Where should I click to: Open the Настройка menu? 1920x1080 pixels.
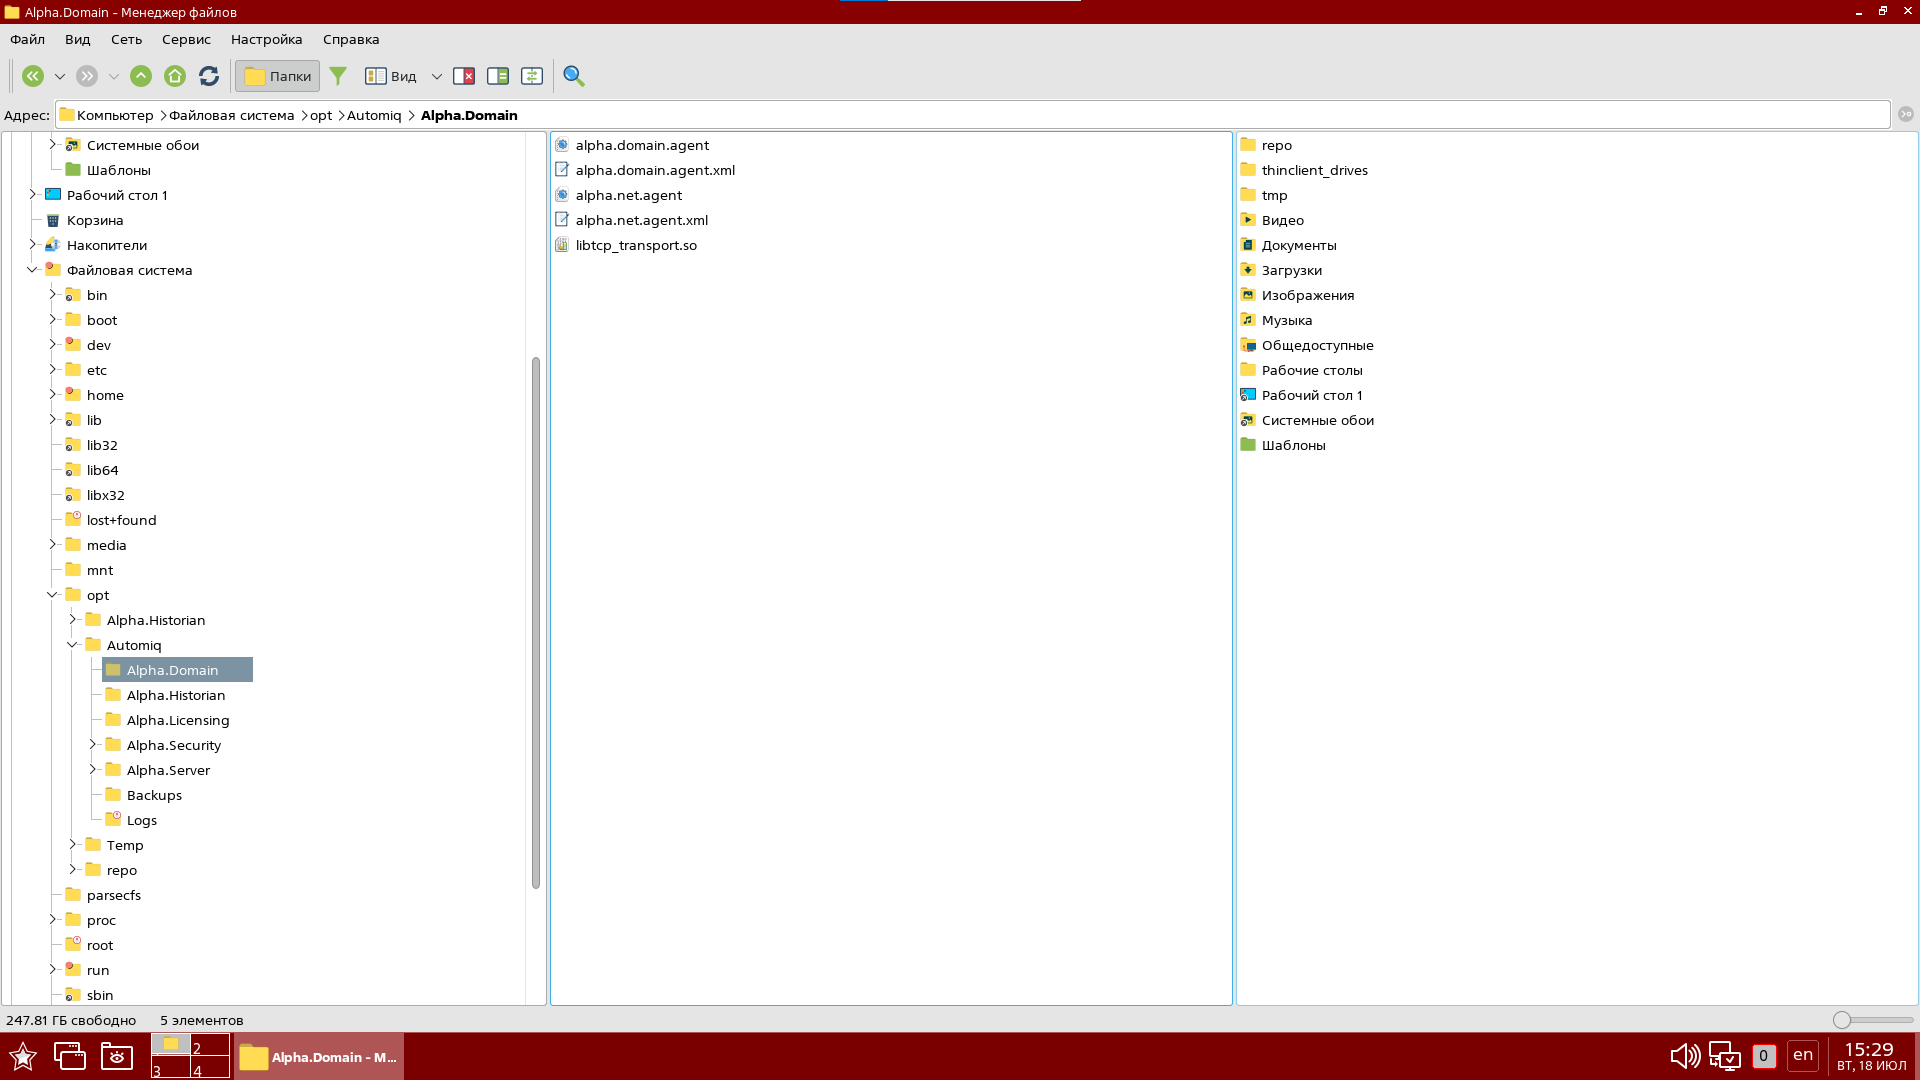[266, 39]
